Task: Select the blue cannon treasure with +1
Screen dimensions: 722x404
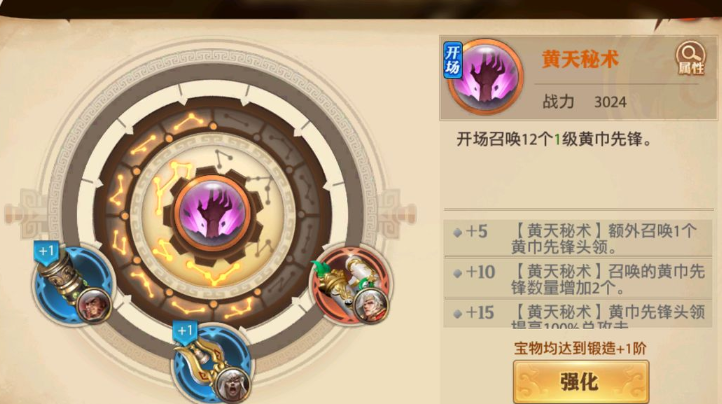Action: (x=74, y=285)
